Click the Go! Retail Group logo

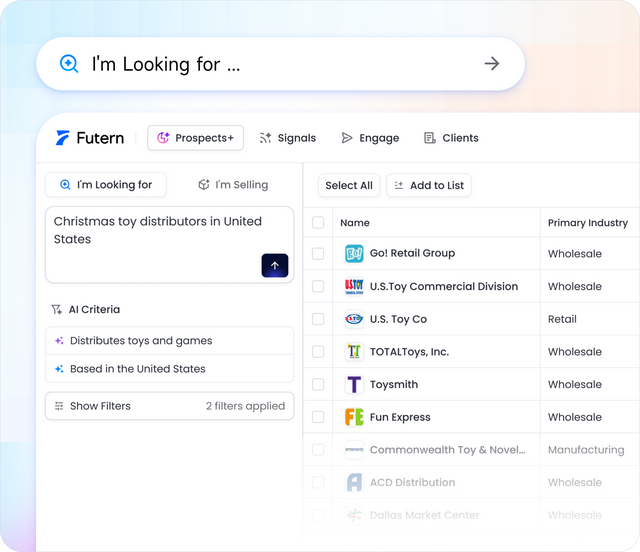tap(354, 254)
